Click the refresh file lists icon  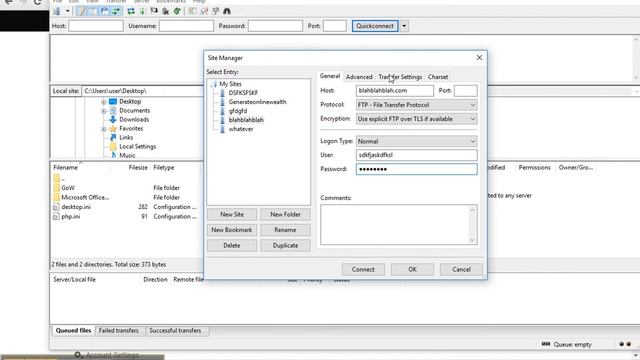click(x=131, y=11)
